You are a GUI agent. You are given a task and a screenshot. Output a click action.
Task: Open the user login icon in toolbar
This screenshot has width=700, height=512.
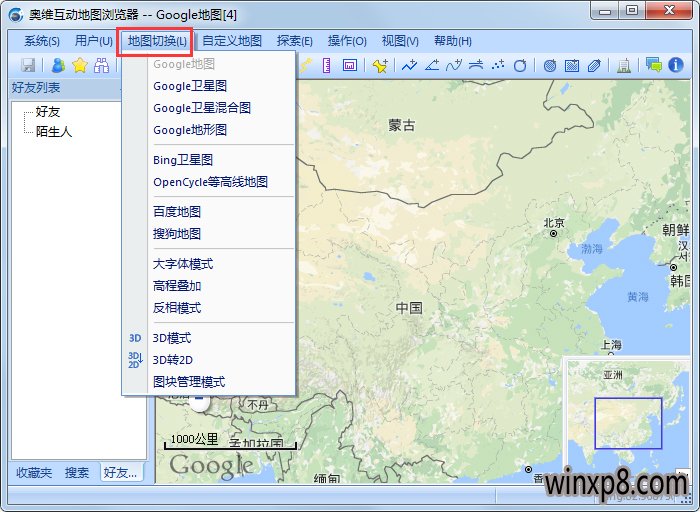pyautogui.click(x=58, y=66)
